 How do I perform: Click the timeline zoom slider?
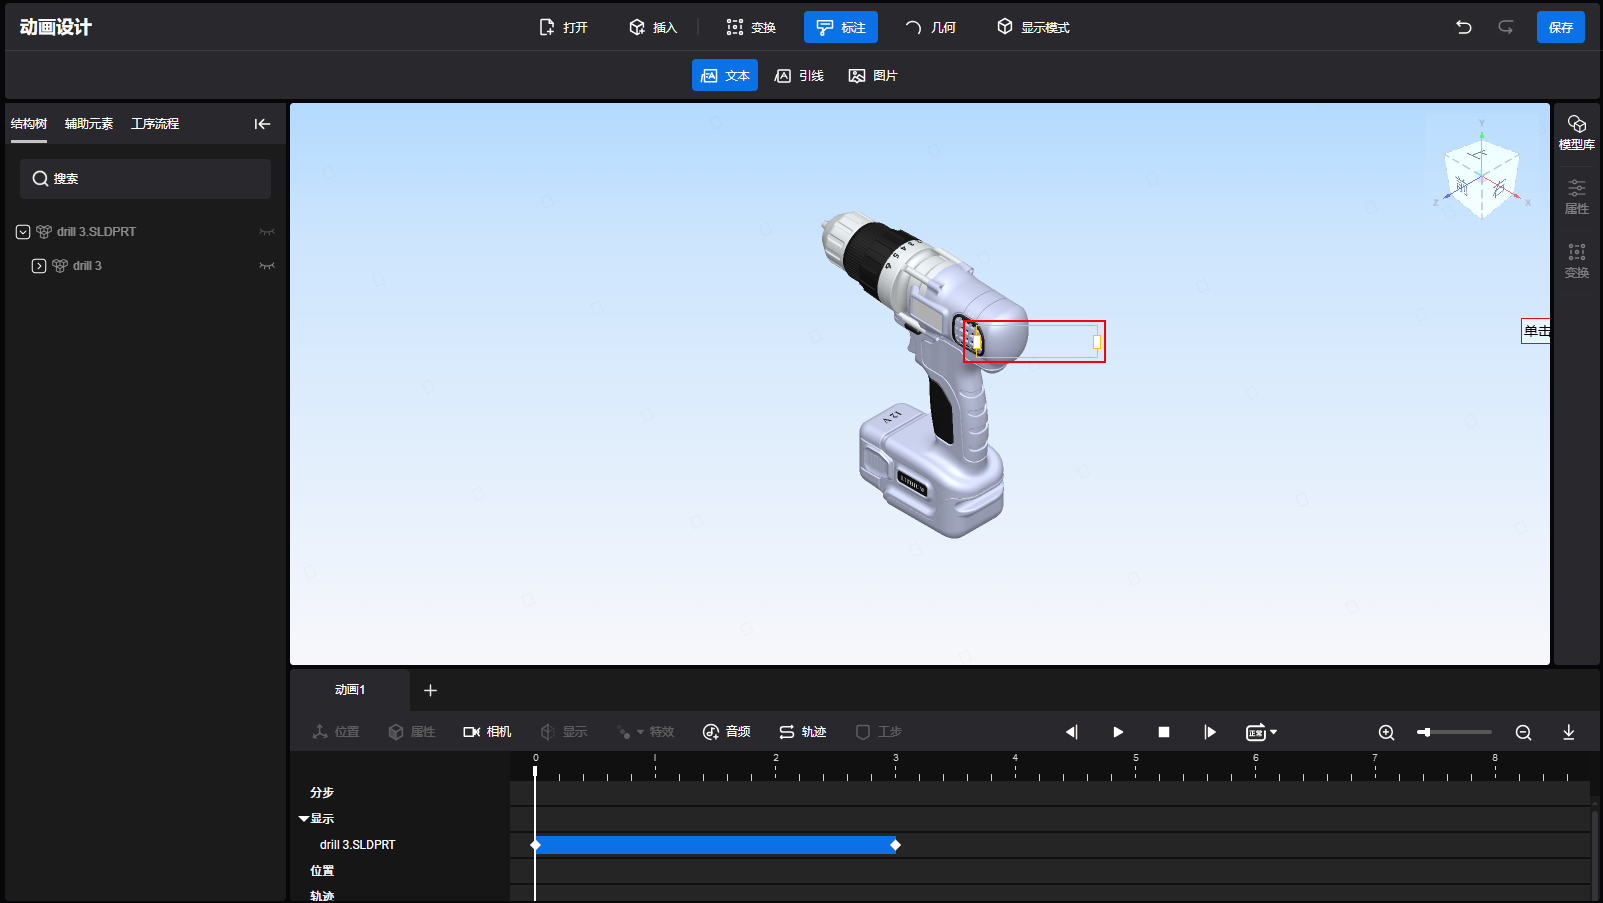pos(1454,732)
